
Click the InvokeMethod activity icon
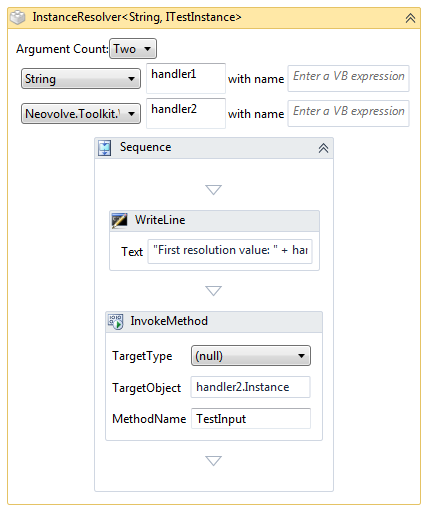(116, 322)
